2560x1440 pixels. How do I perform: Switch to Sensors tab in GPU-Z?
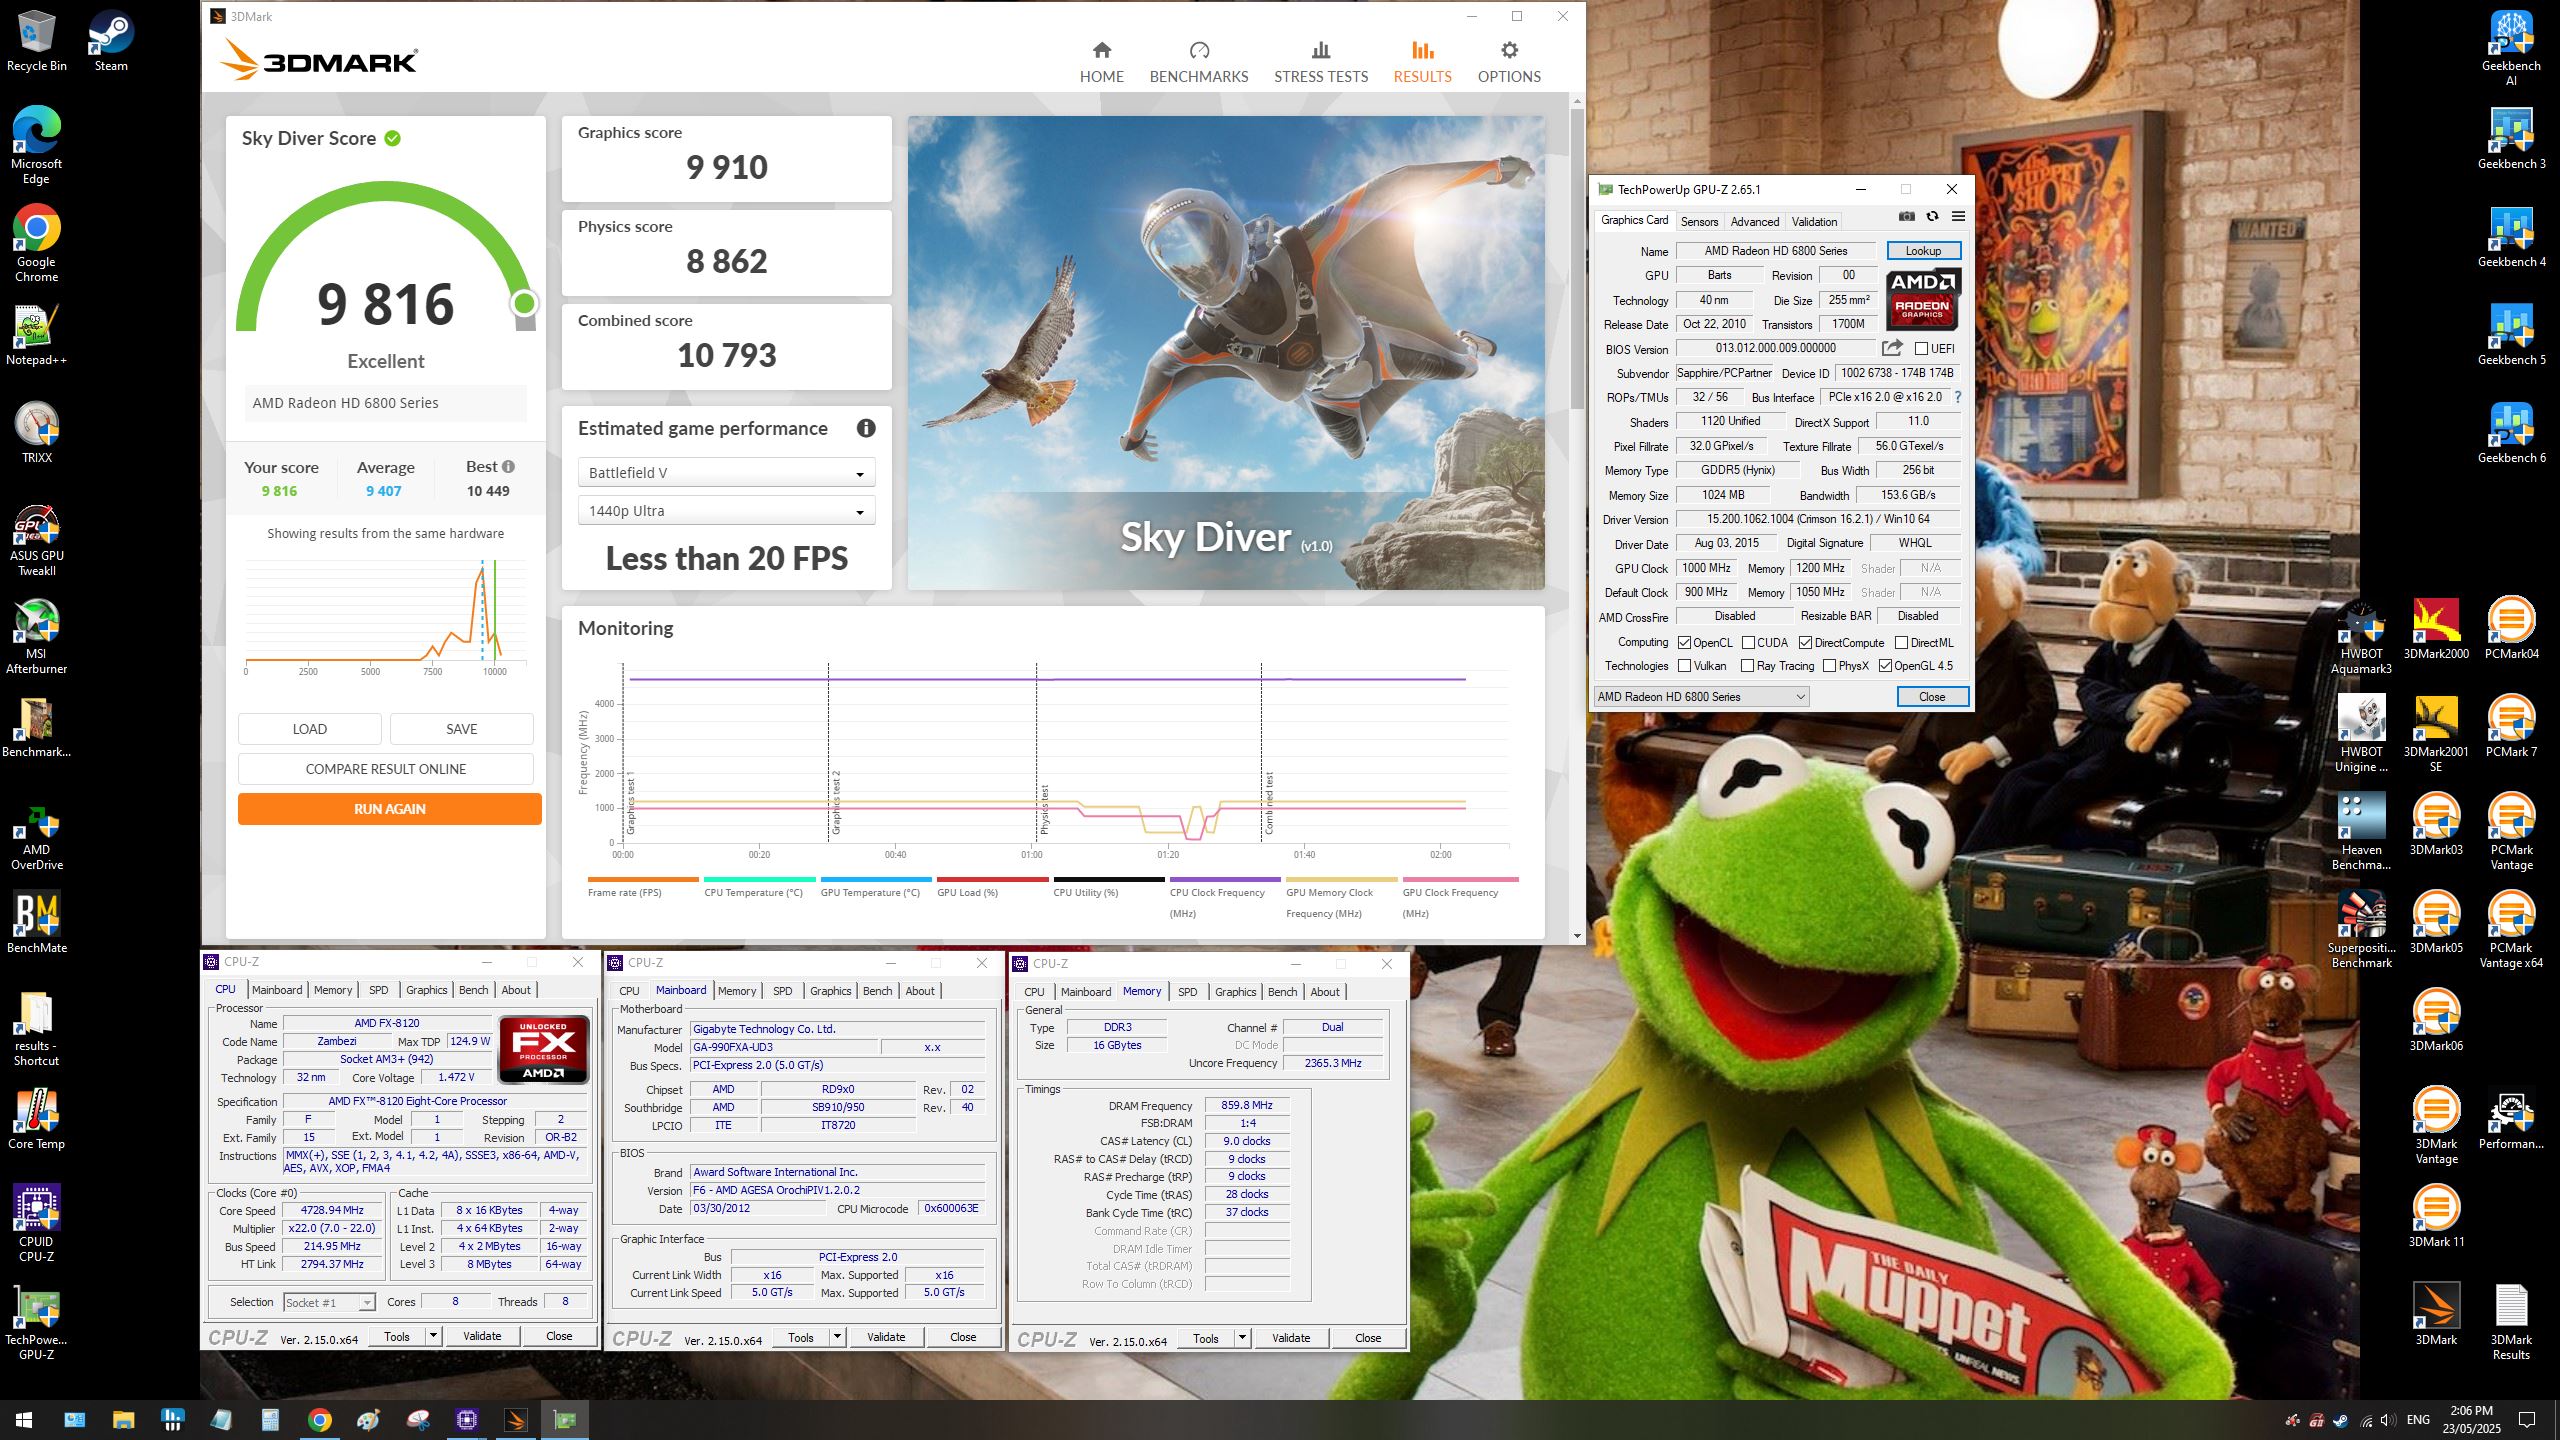tap(1699, 222)
